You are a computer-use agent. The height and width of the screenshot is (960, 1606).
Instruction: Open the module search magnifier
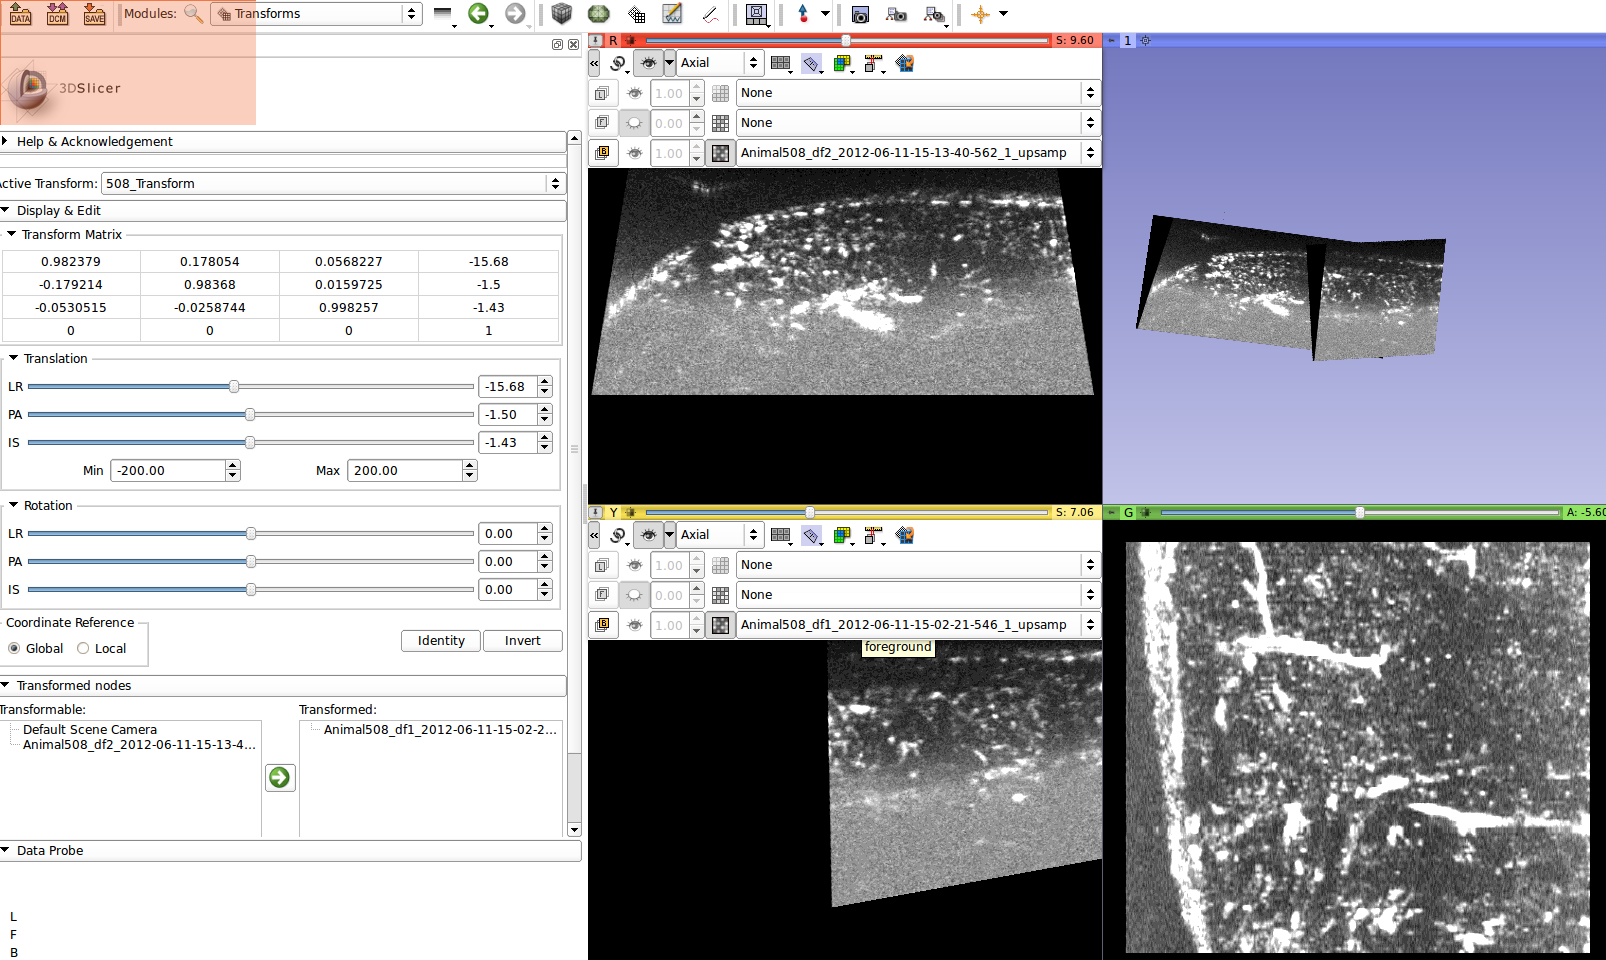pyautogui.click(x=193, y=14)
